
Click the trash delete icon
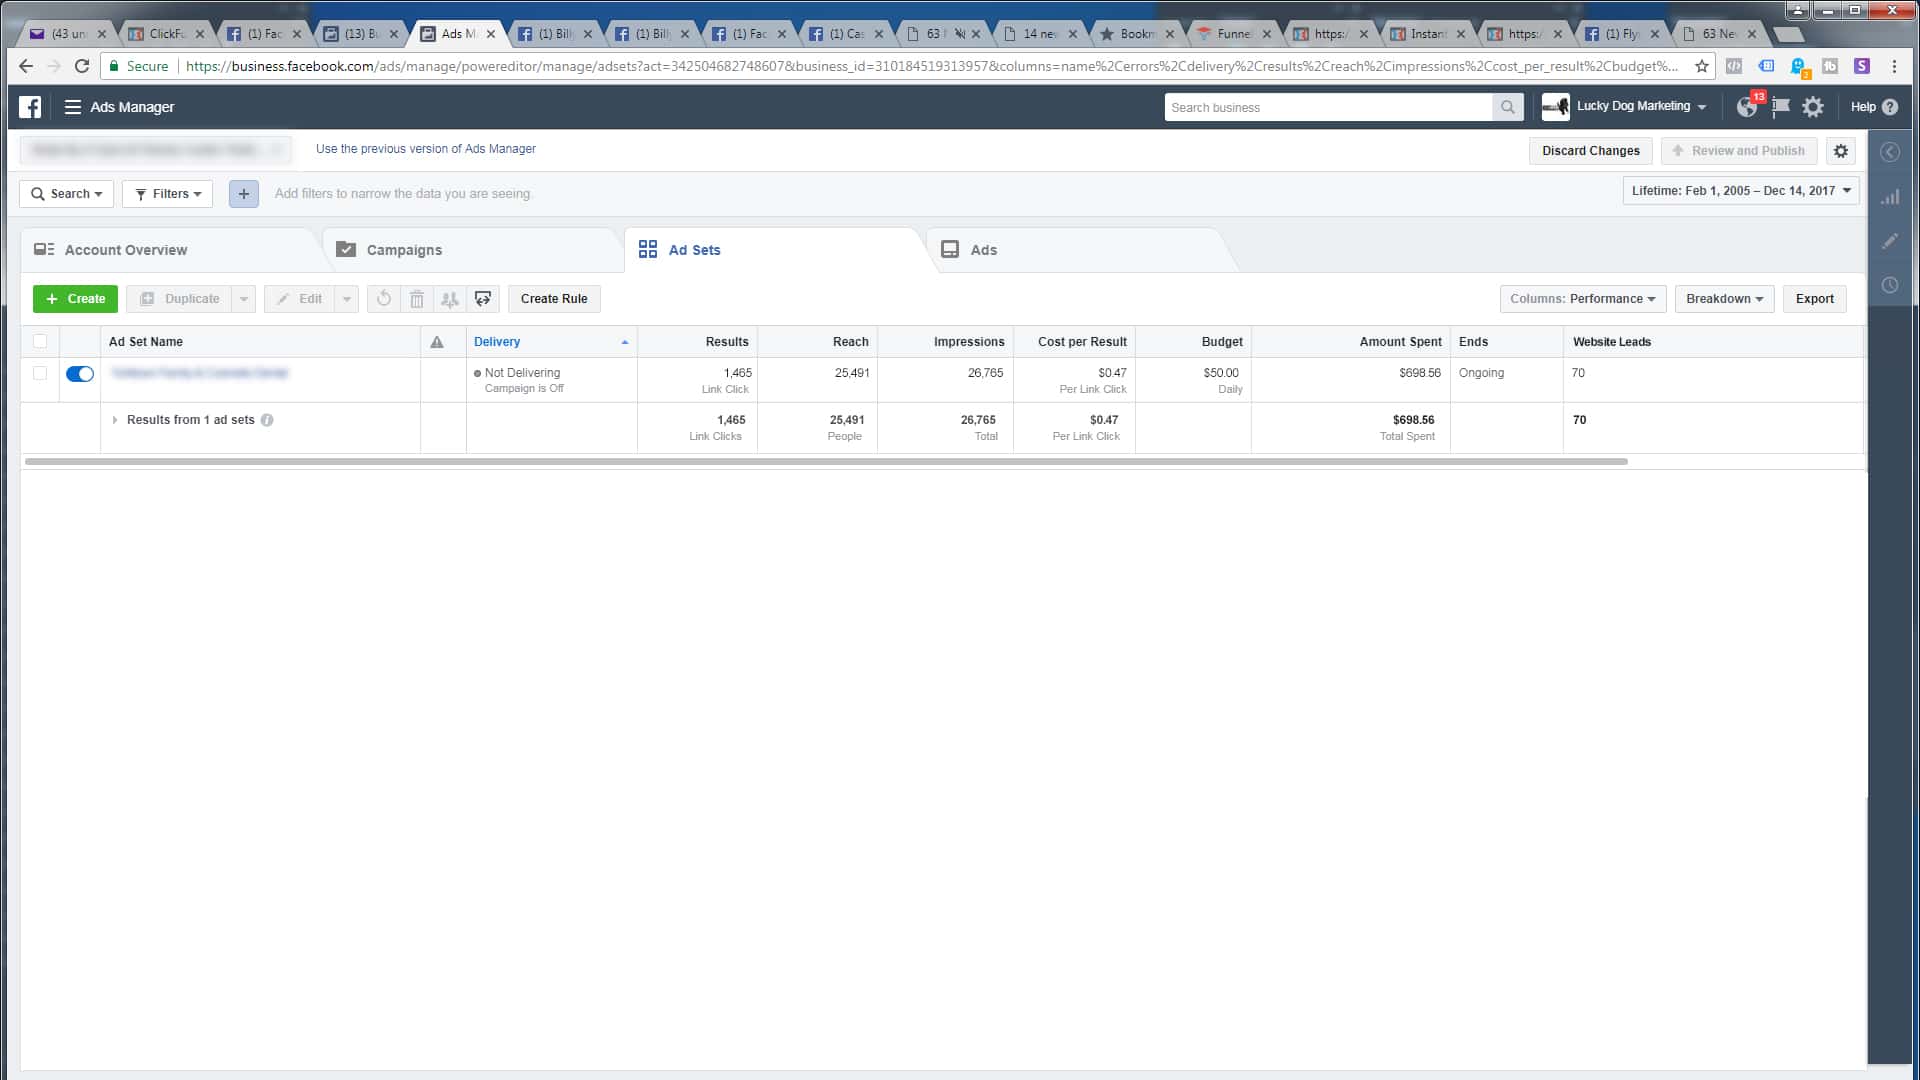point(417,299)
